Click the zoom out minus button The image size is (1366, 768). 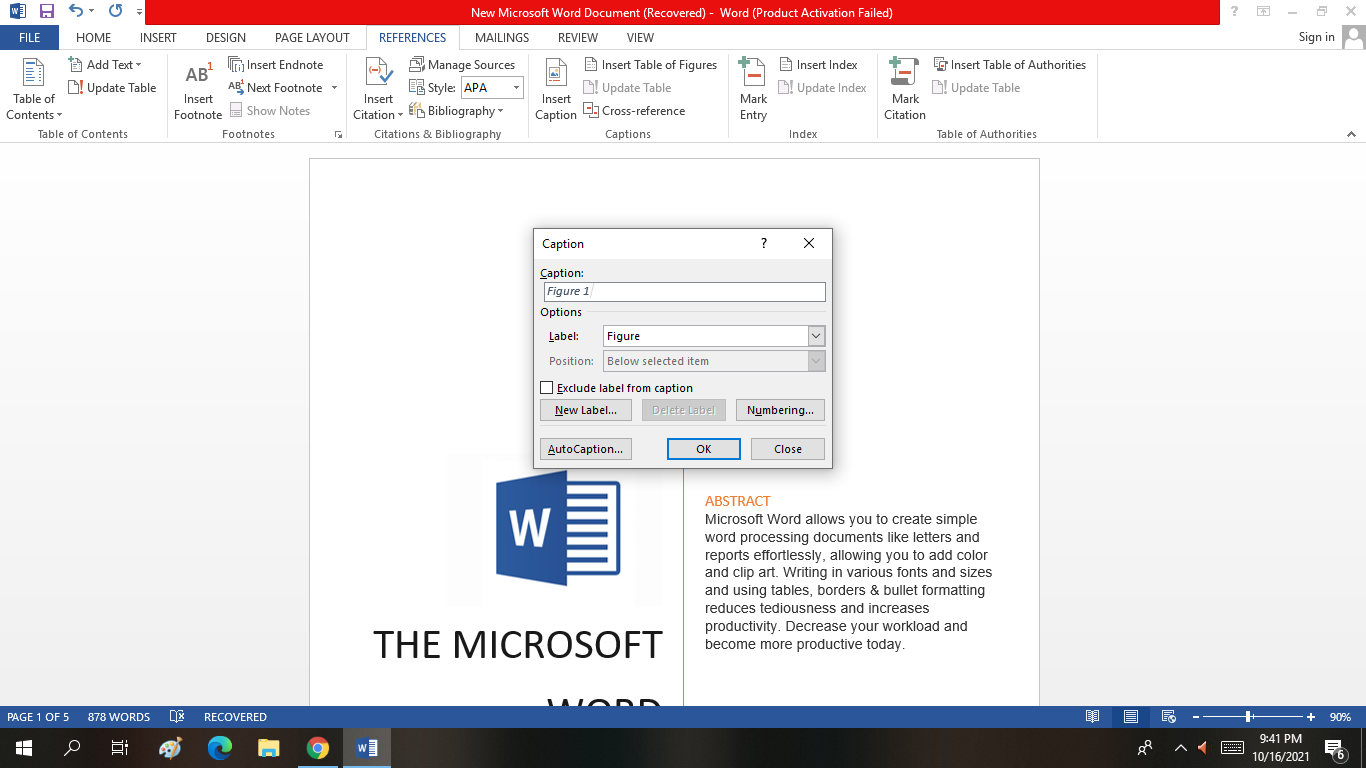click(x=1194, y=717)
